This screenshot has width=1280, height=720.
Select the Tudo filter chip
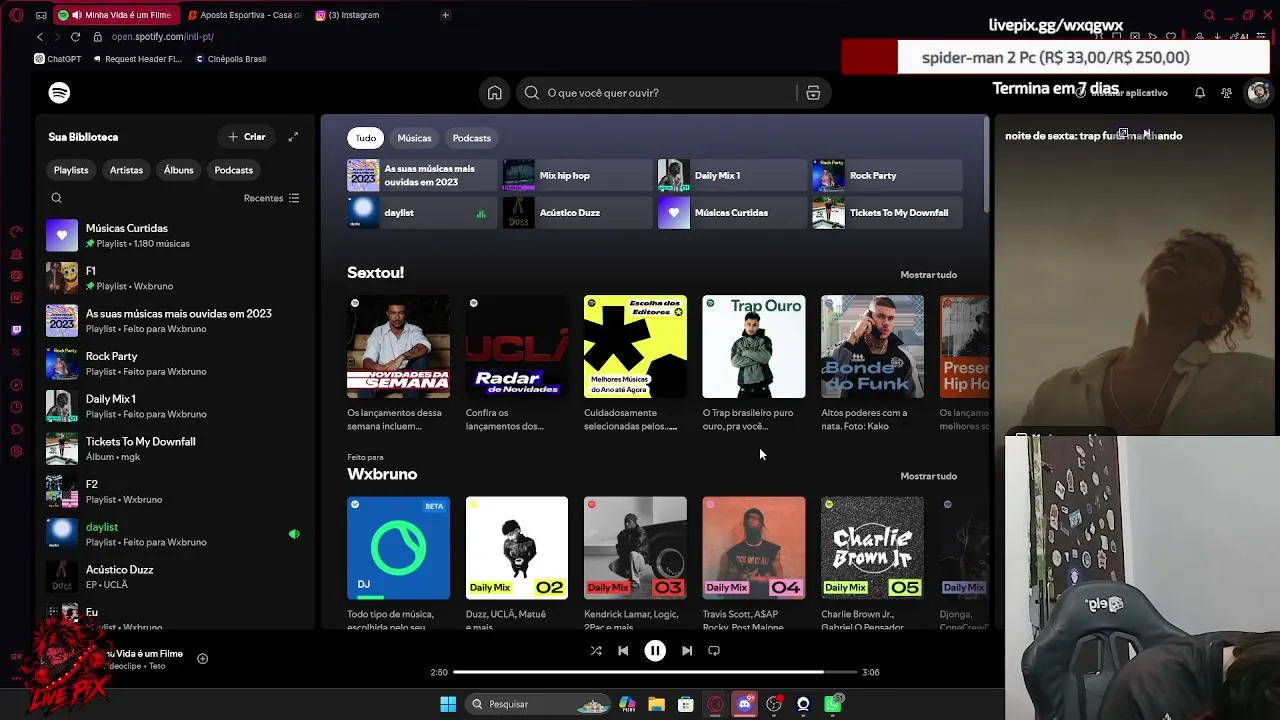(x=366, y=138)
